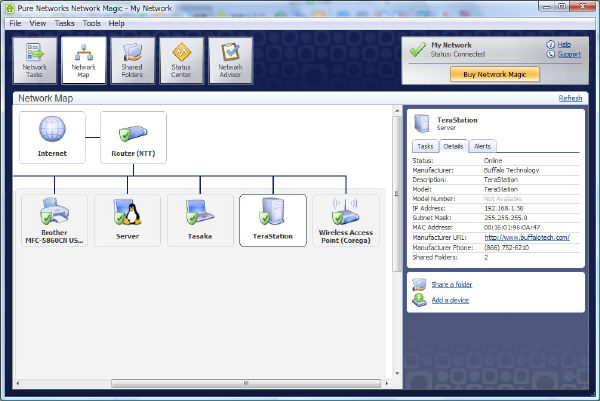Open the Help link
This screenshot has height=401, width=600.
point(564,44)
